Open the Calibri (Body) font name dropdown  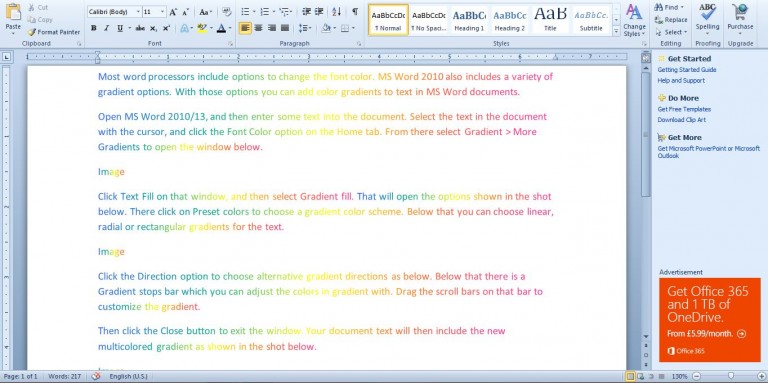(139, 12)
